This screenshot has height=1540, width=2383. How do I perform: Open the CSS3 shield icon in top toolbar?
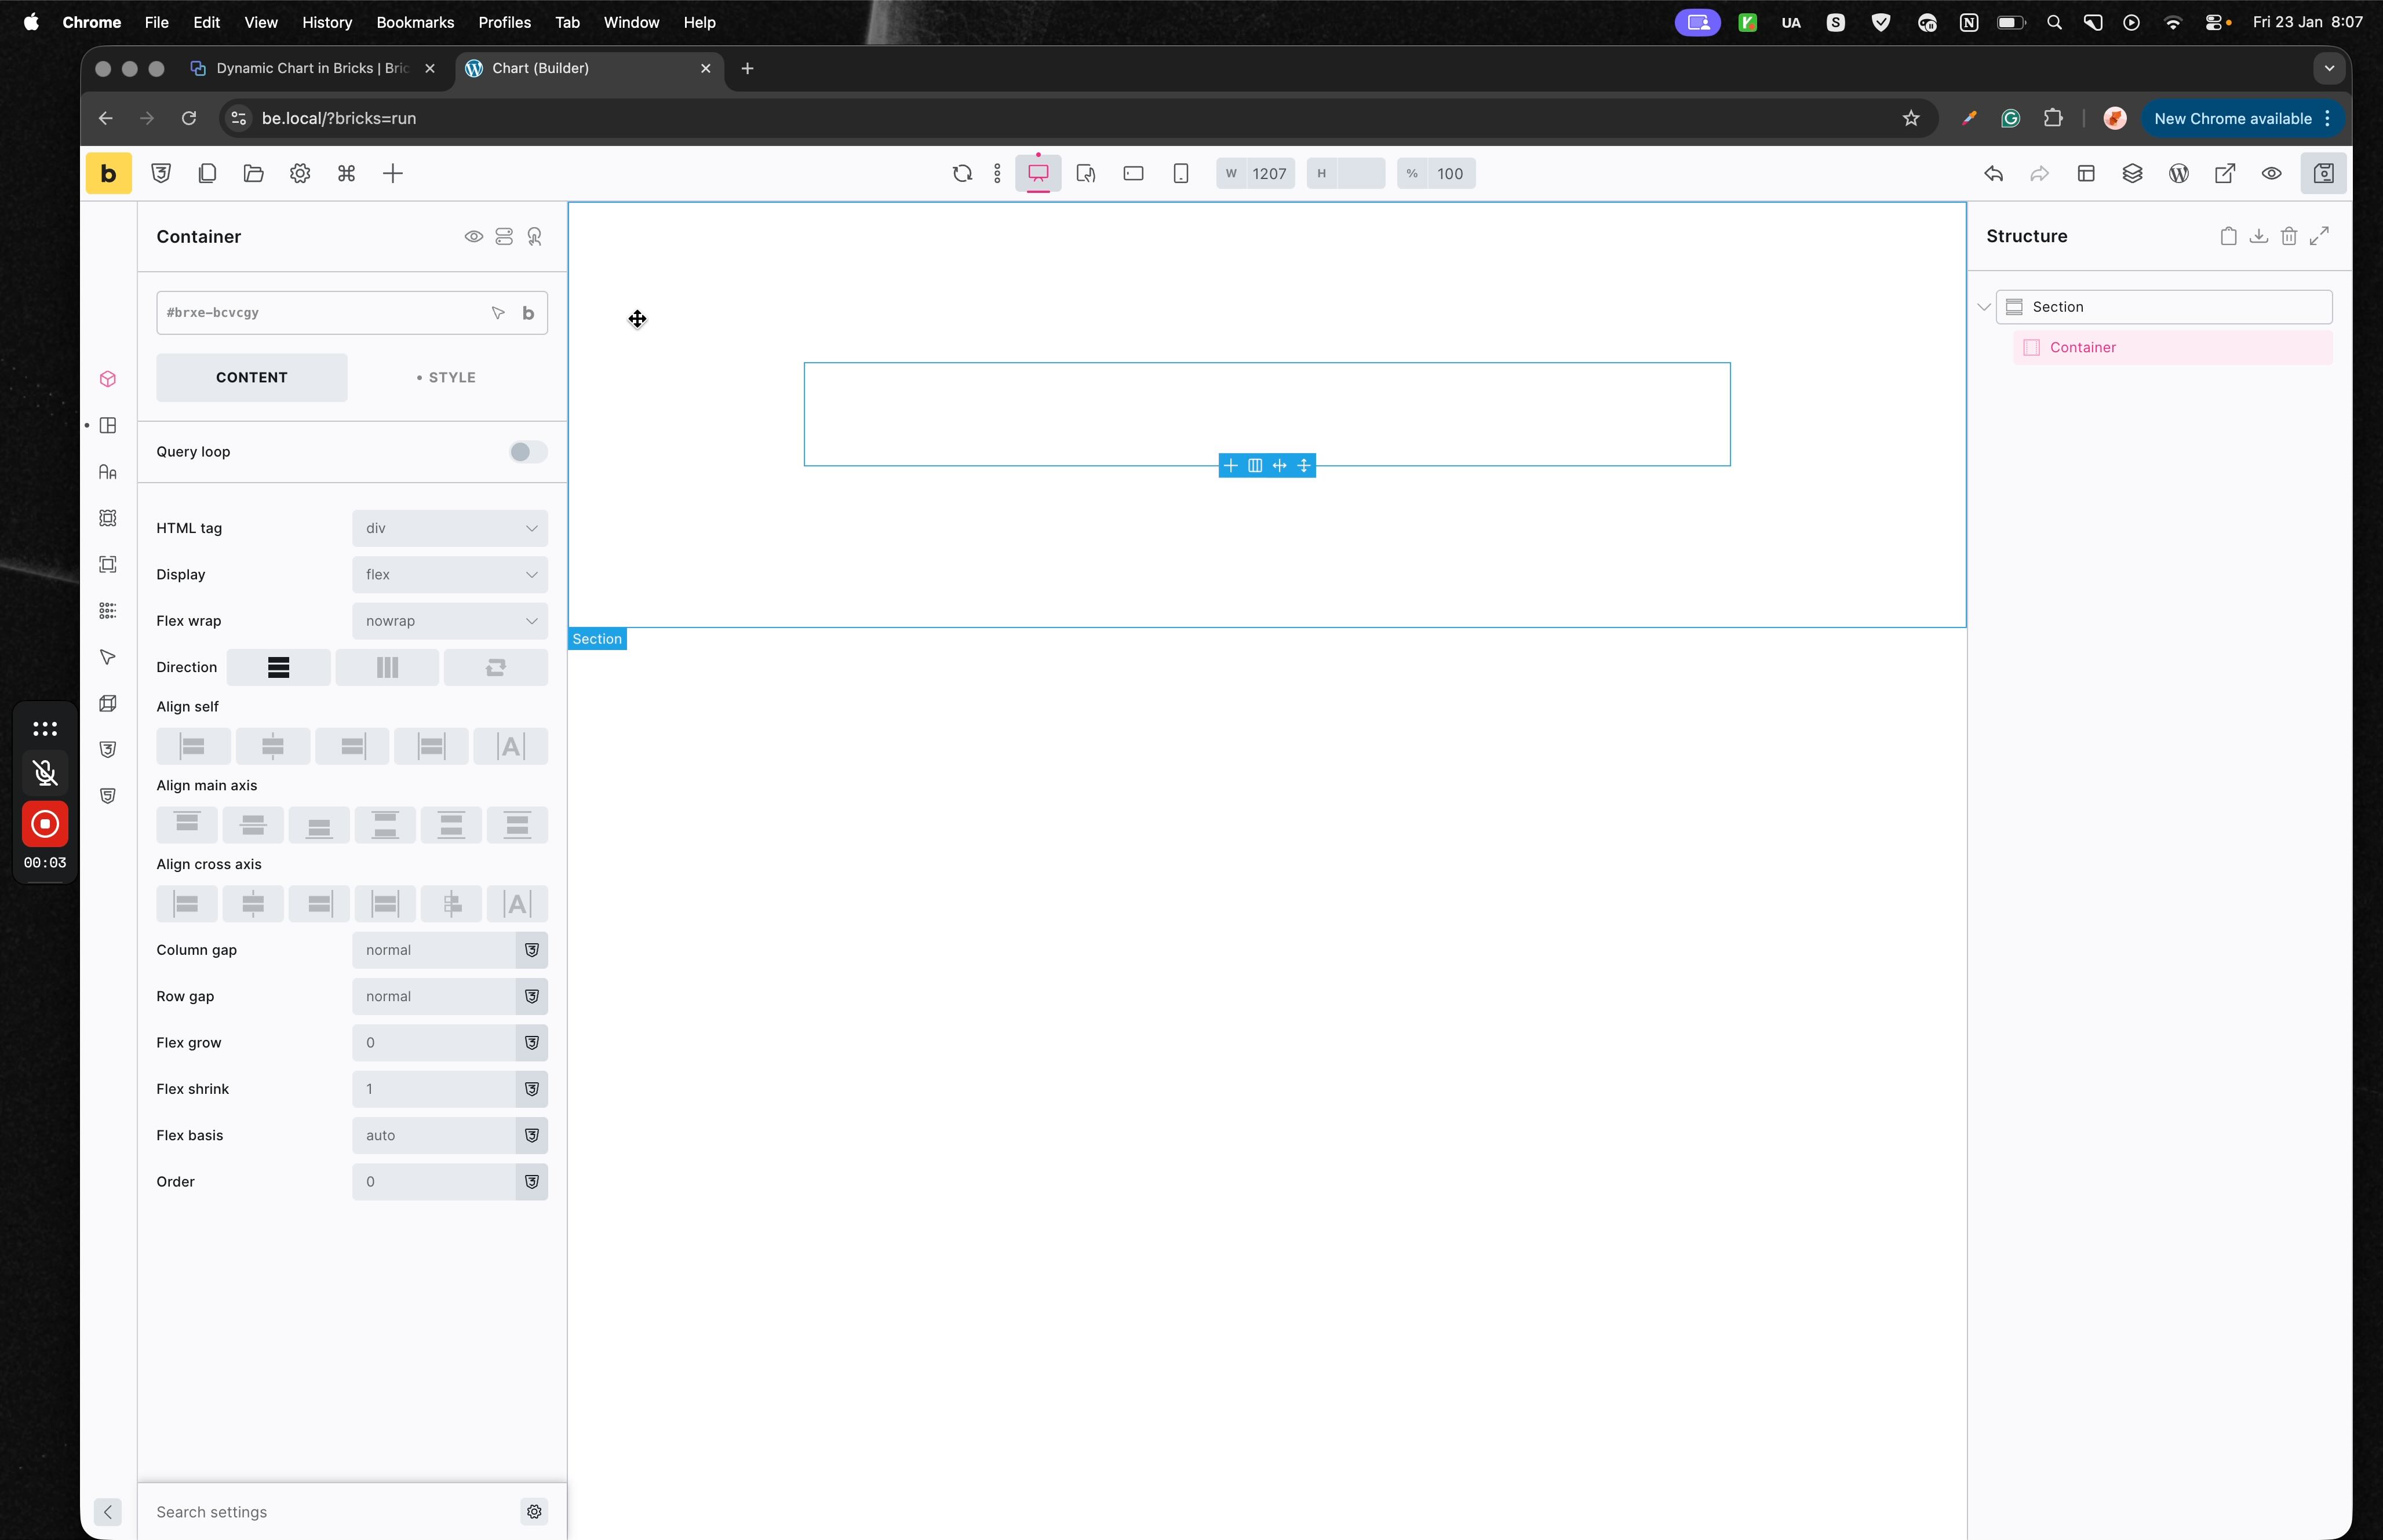(x=161, y=173)
